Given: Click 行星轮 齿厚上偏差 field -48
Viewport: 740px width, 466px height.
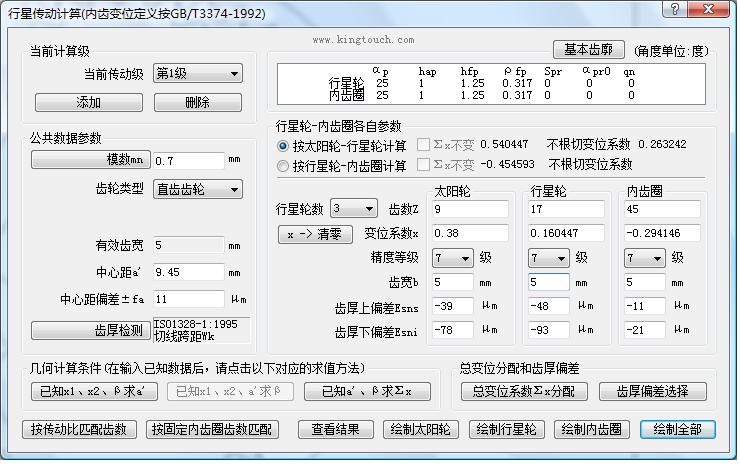Looking at the screenshot, I should tap(548, 306).
